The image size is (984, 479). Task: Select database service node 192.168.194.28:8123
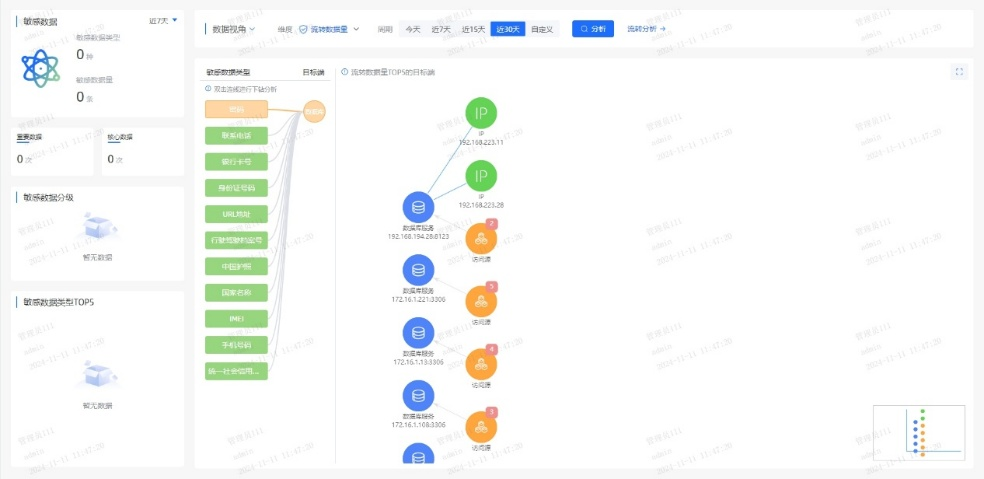click(418, 208)
